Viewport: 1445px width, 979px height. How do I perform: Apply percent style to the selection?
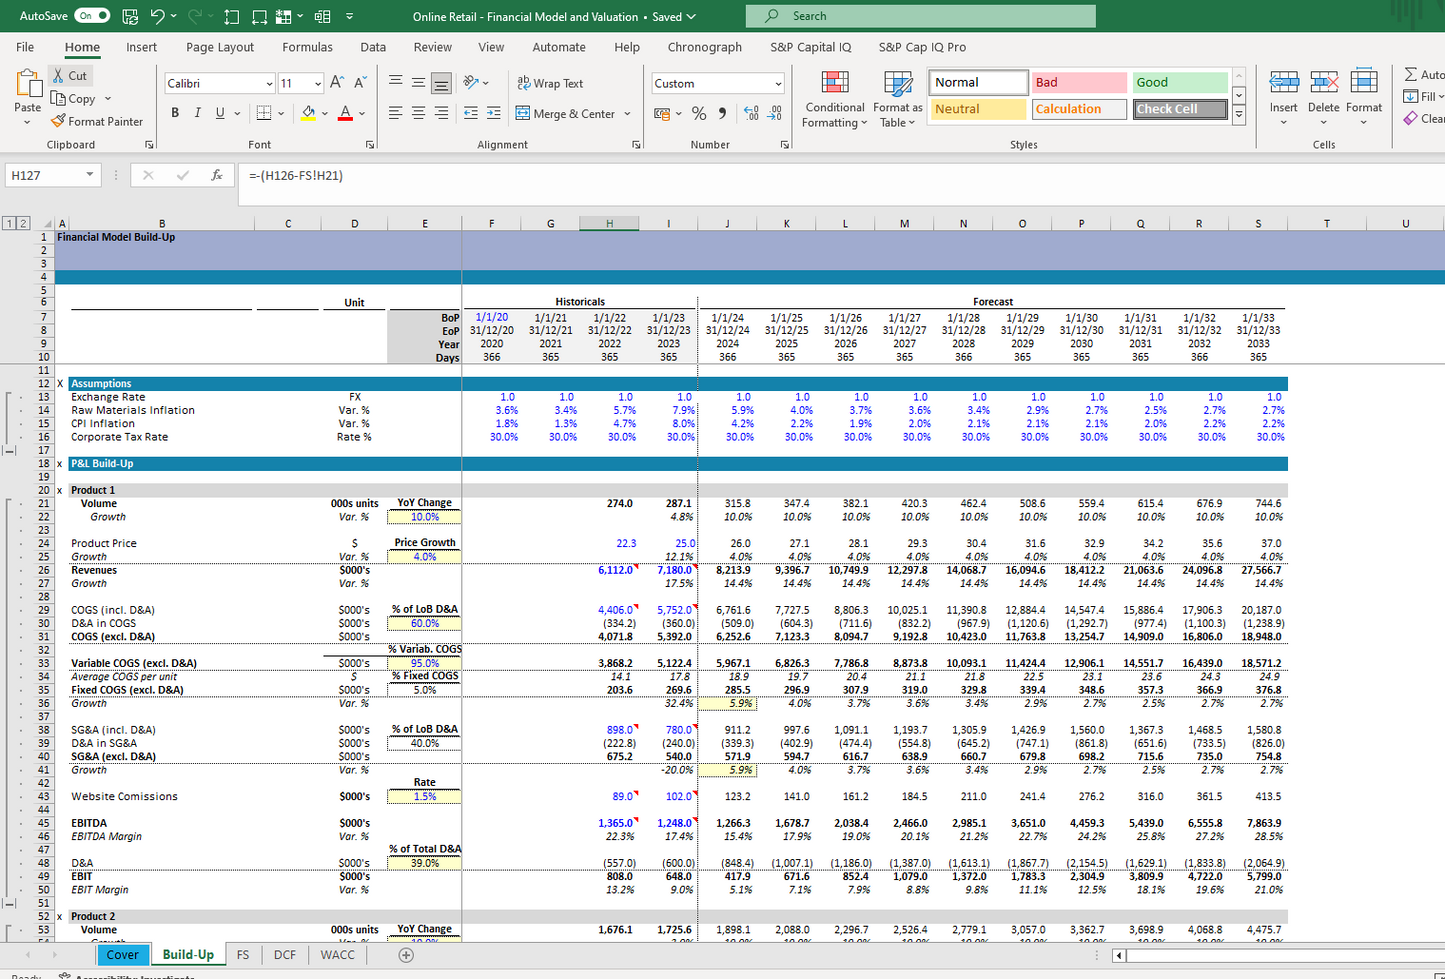pos(699,114)
